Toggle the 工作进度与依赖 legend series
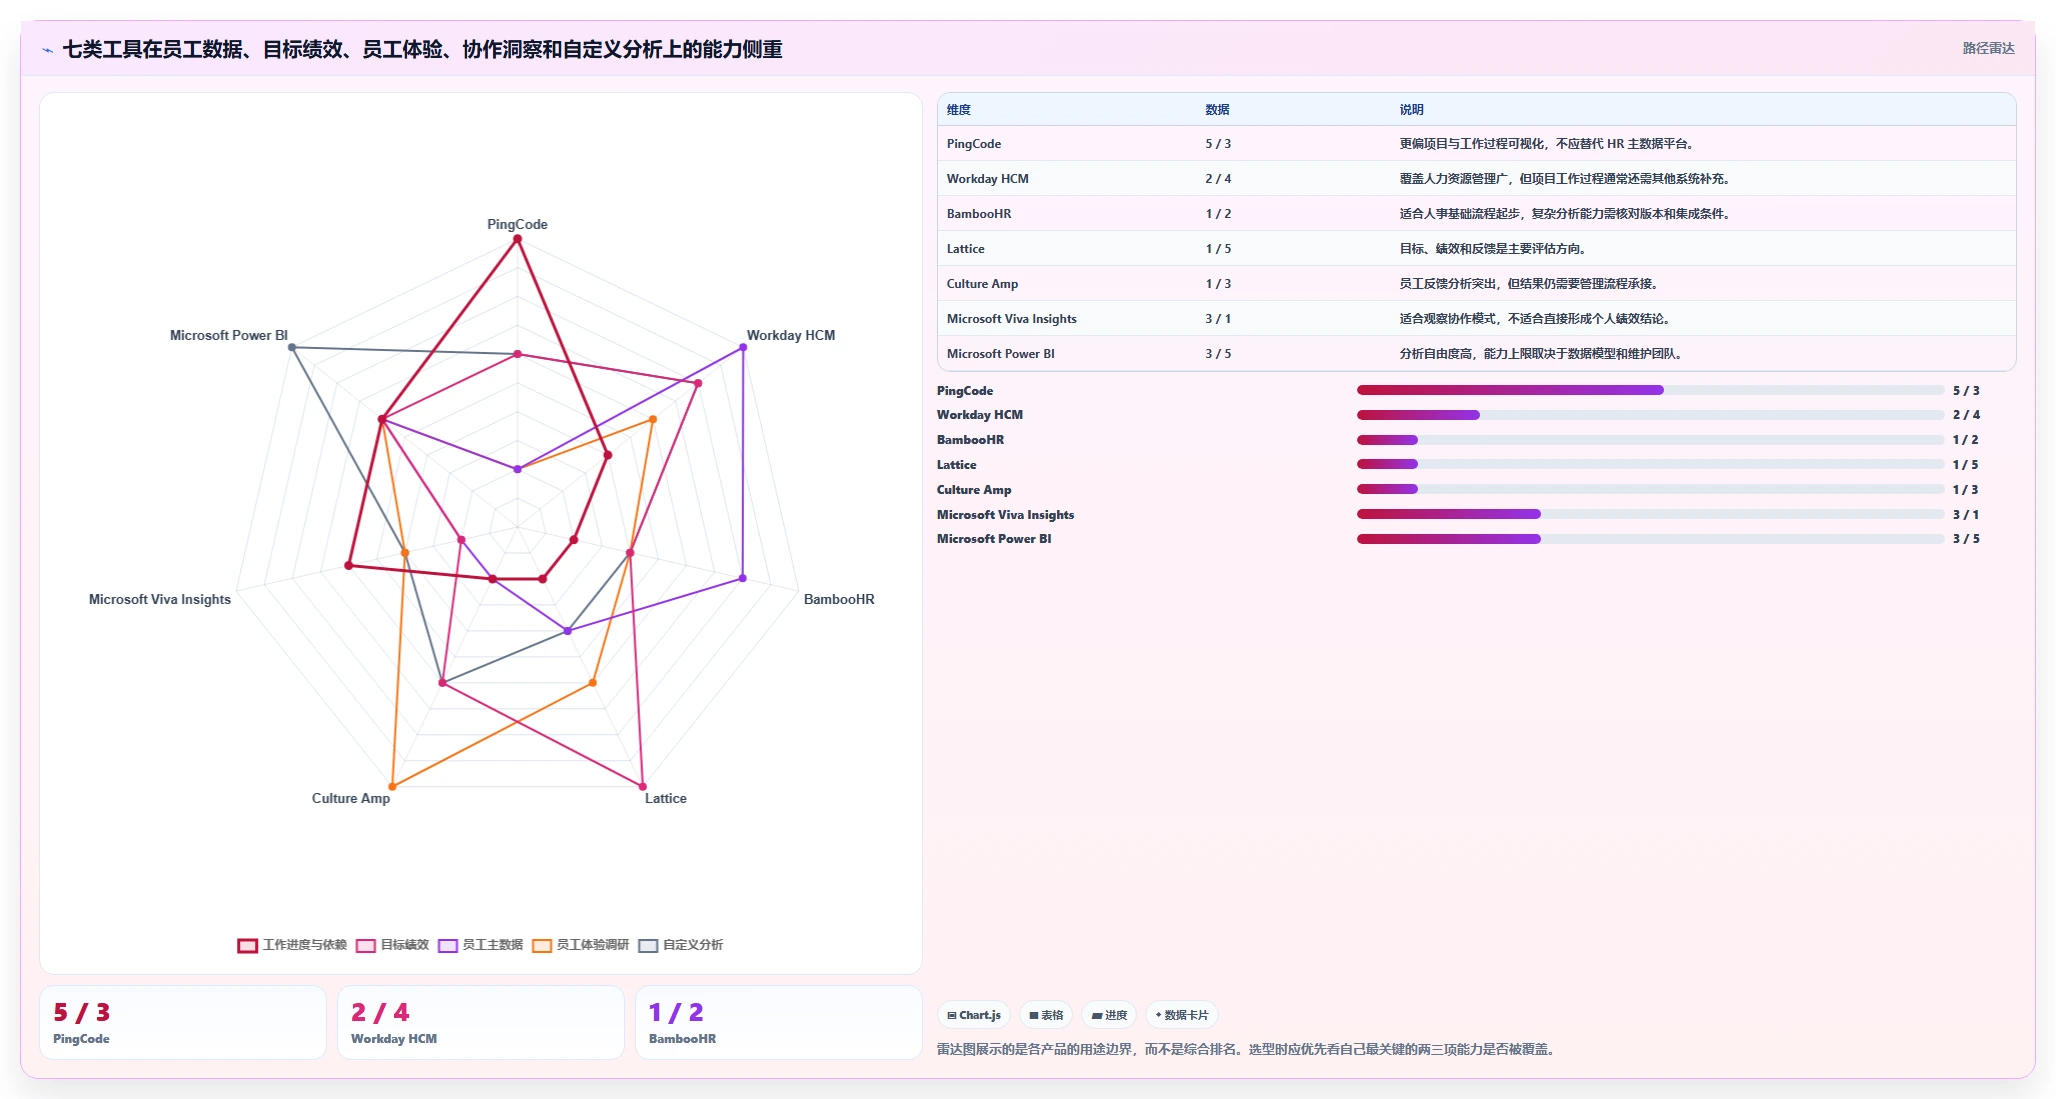Viewport: 2056px width, 1099px height. pyautogui.click(x=292, y=945)
